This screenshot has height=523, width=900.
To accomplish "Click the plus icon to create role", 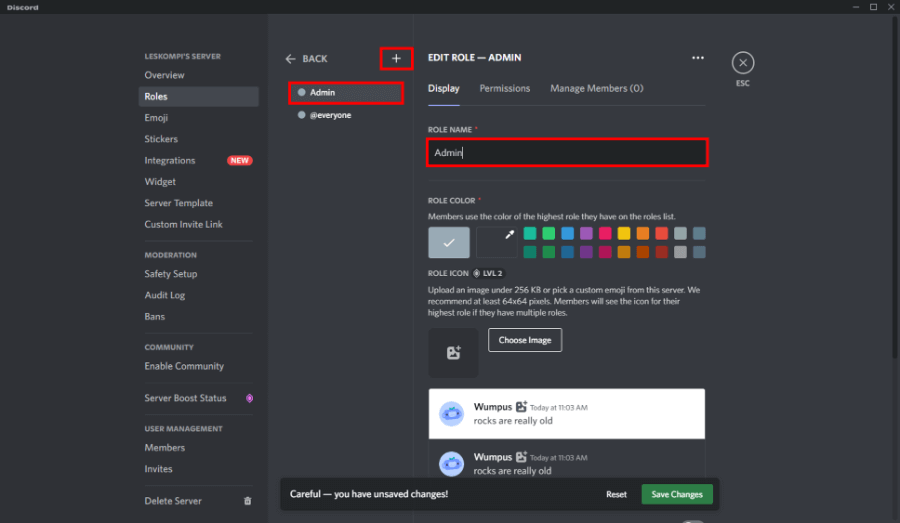I will coord(396,59).
